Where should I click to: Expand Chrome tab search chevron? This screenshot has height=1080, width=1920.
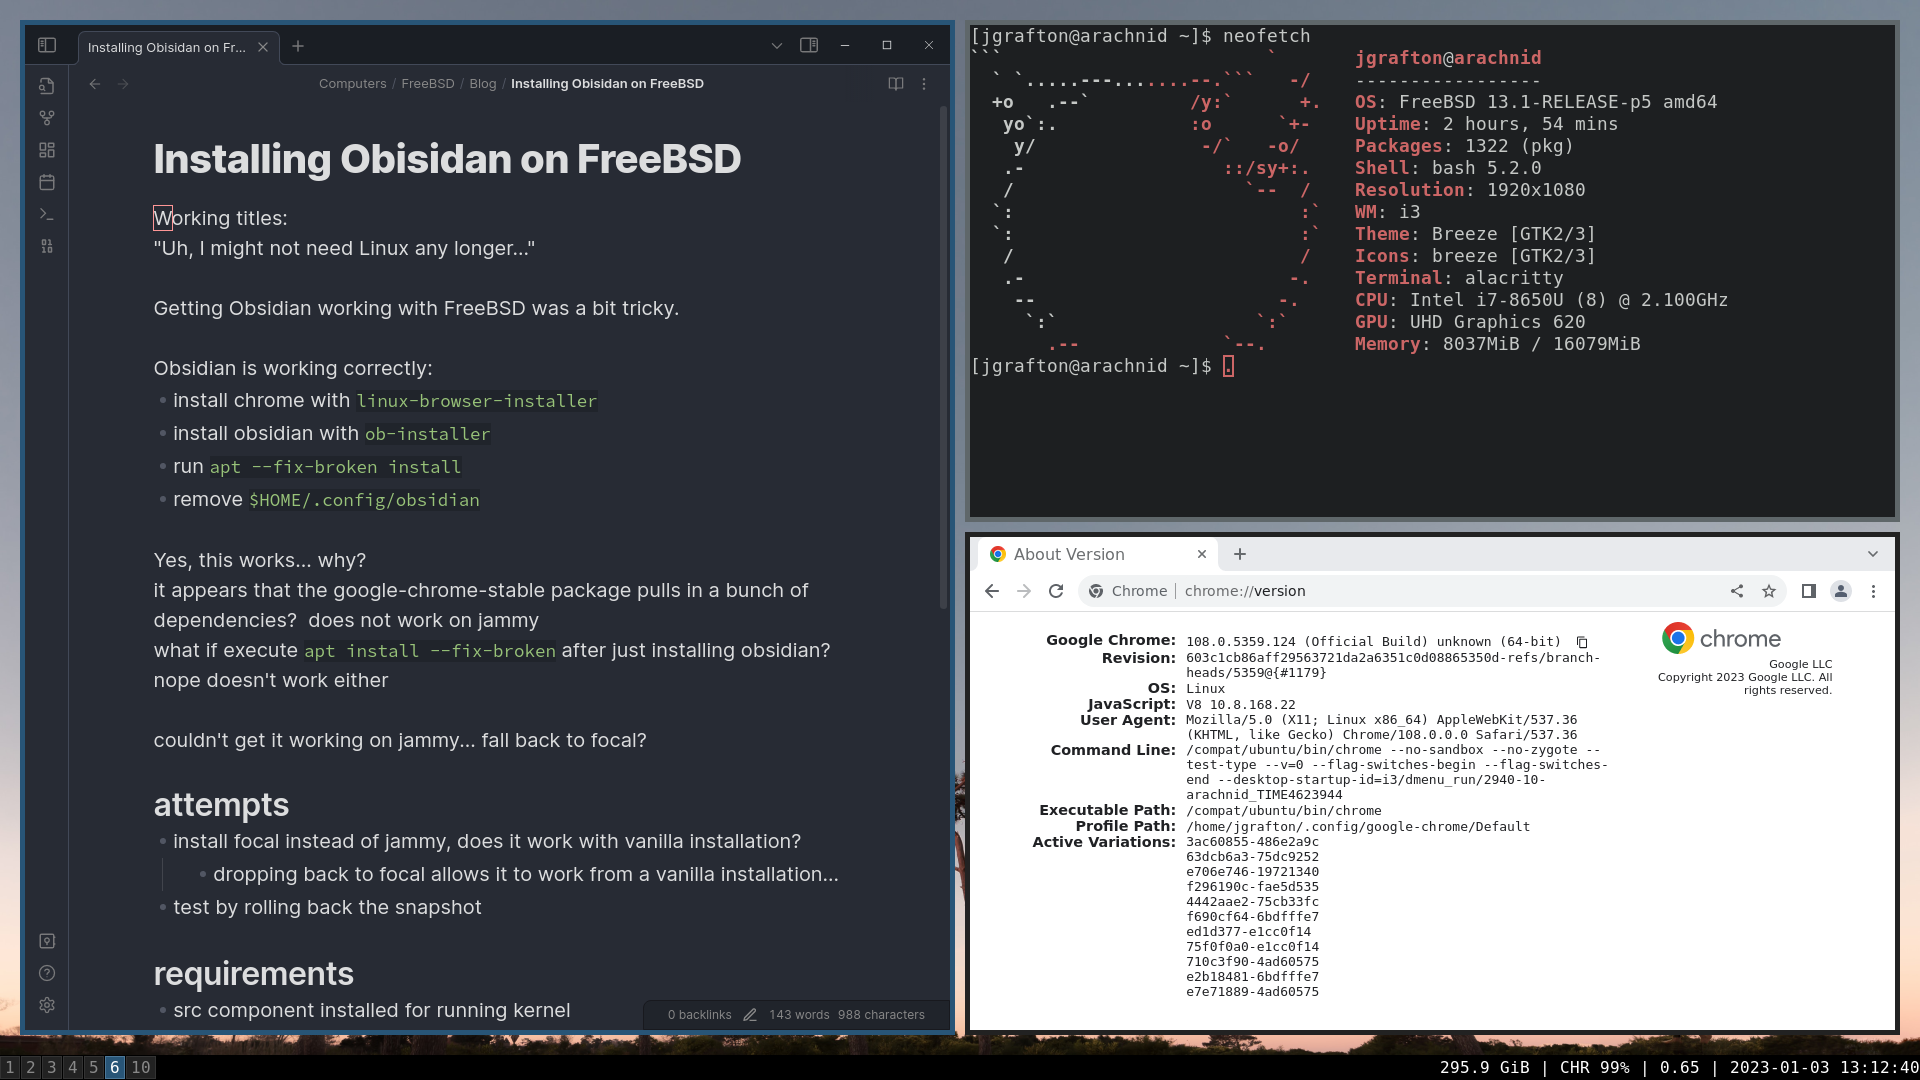pos(1872,554)
